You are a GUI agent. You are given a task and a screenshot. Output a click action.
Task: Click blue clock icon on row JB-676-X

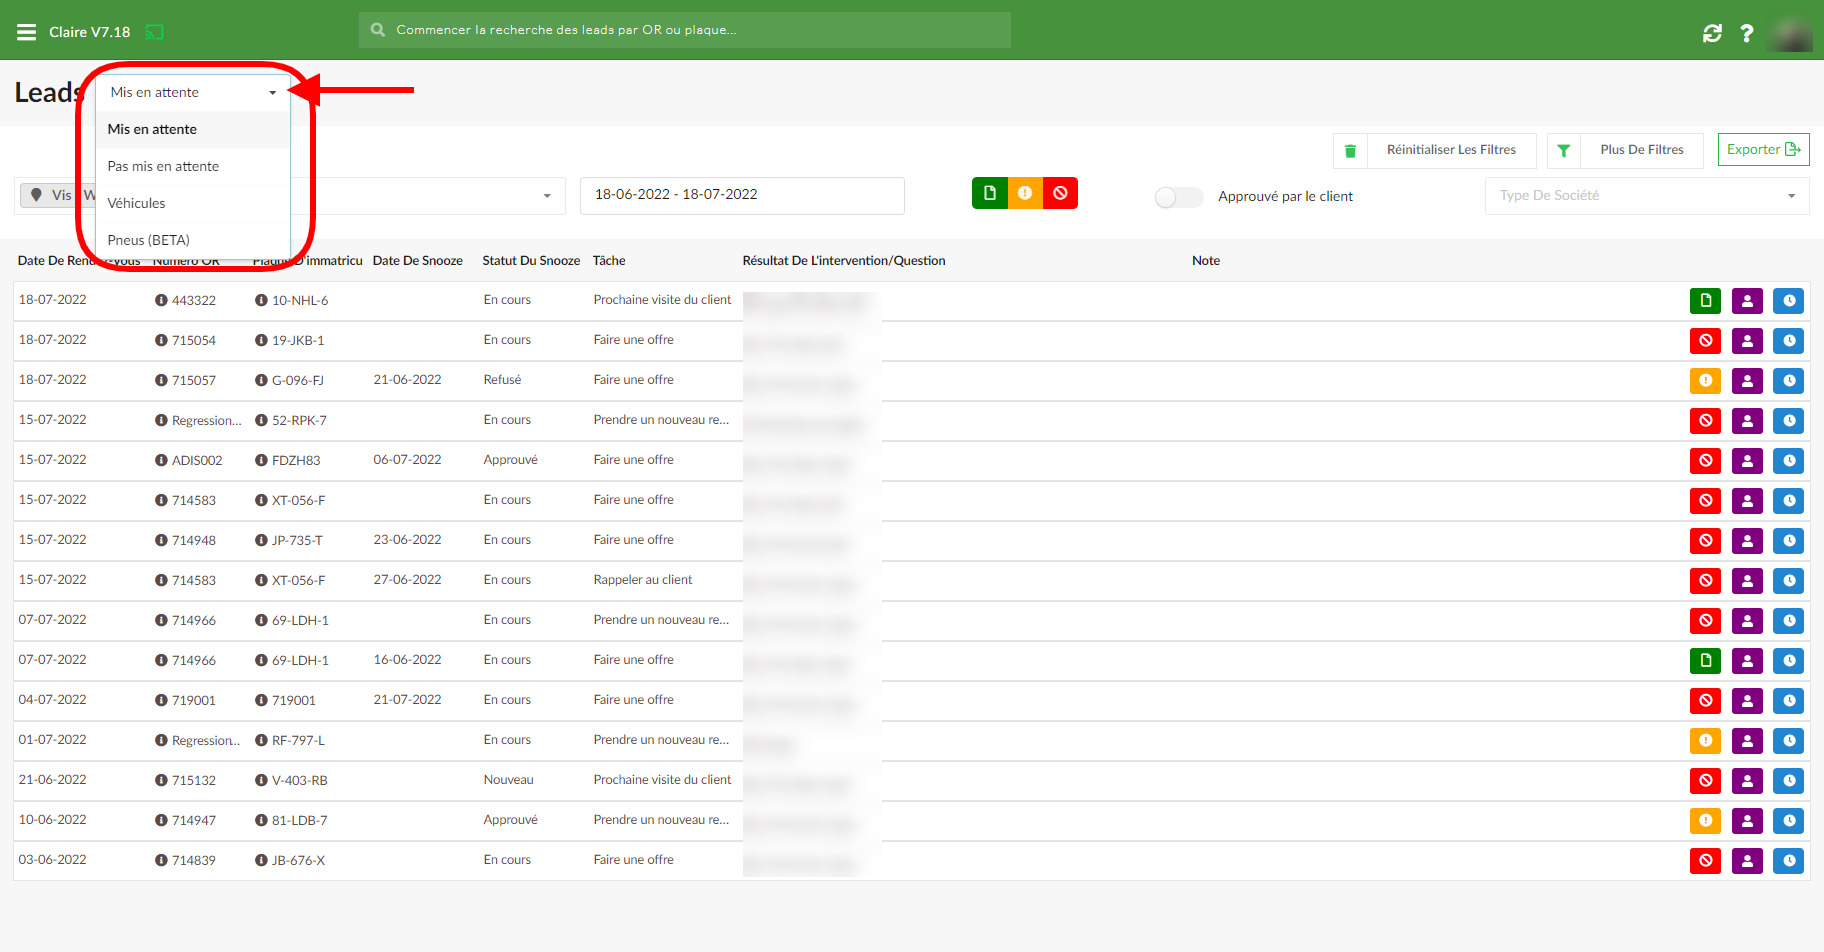pos(1788,861)
